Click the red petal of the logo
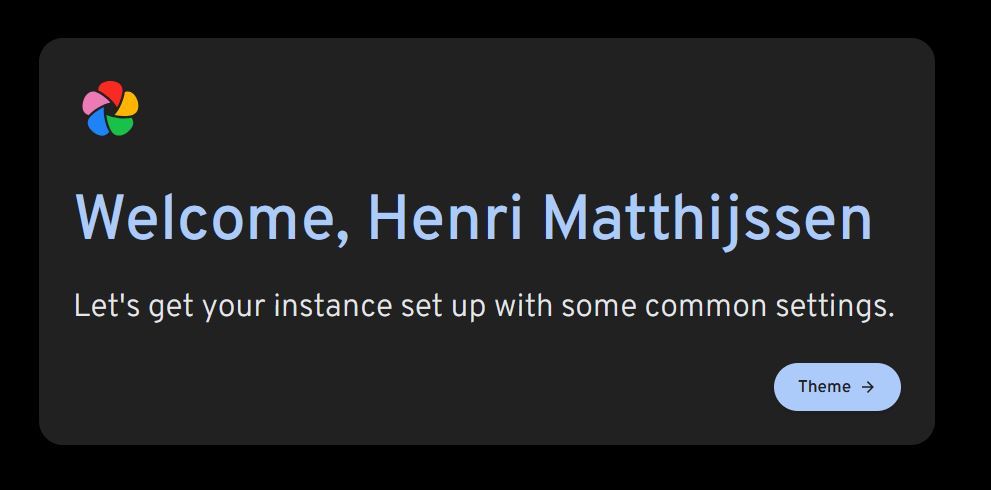Screen dimensions: 991x490 click(x=110, y=91)
